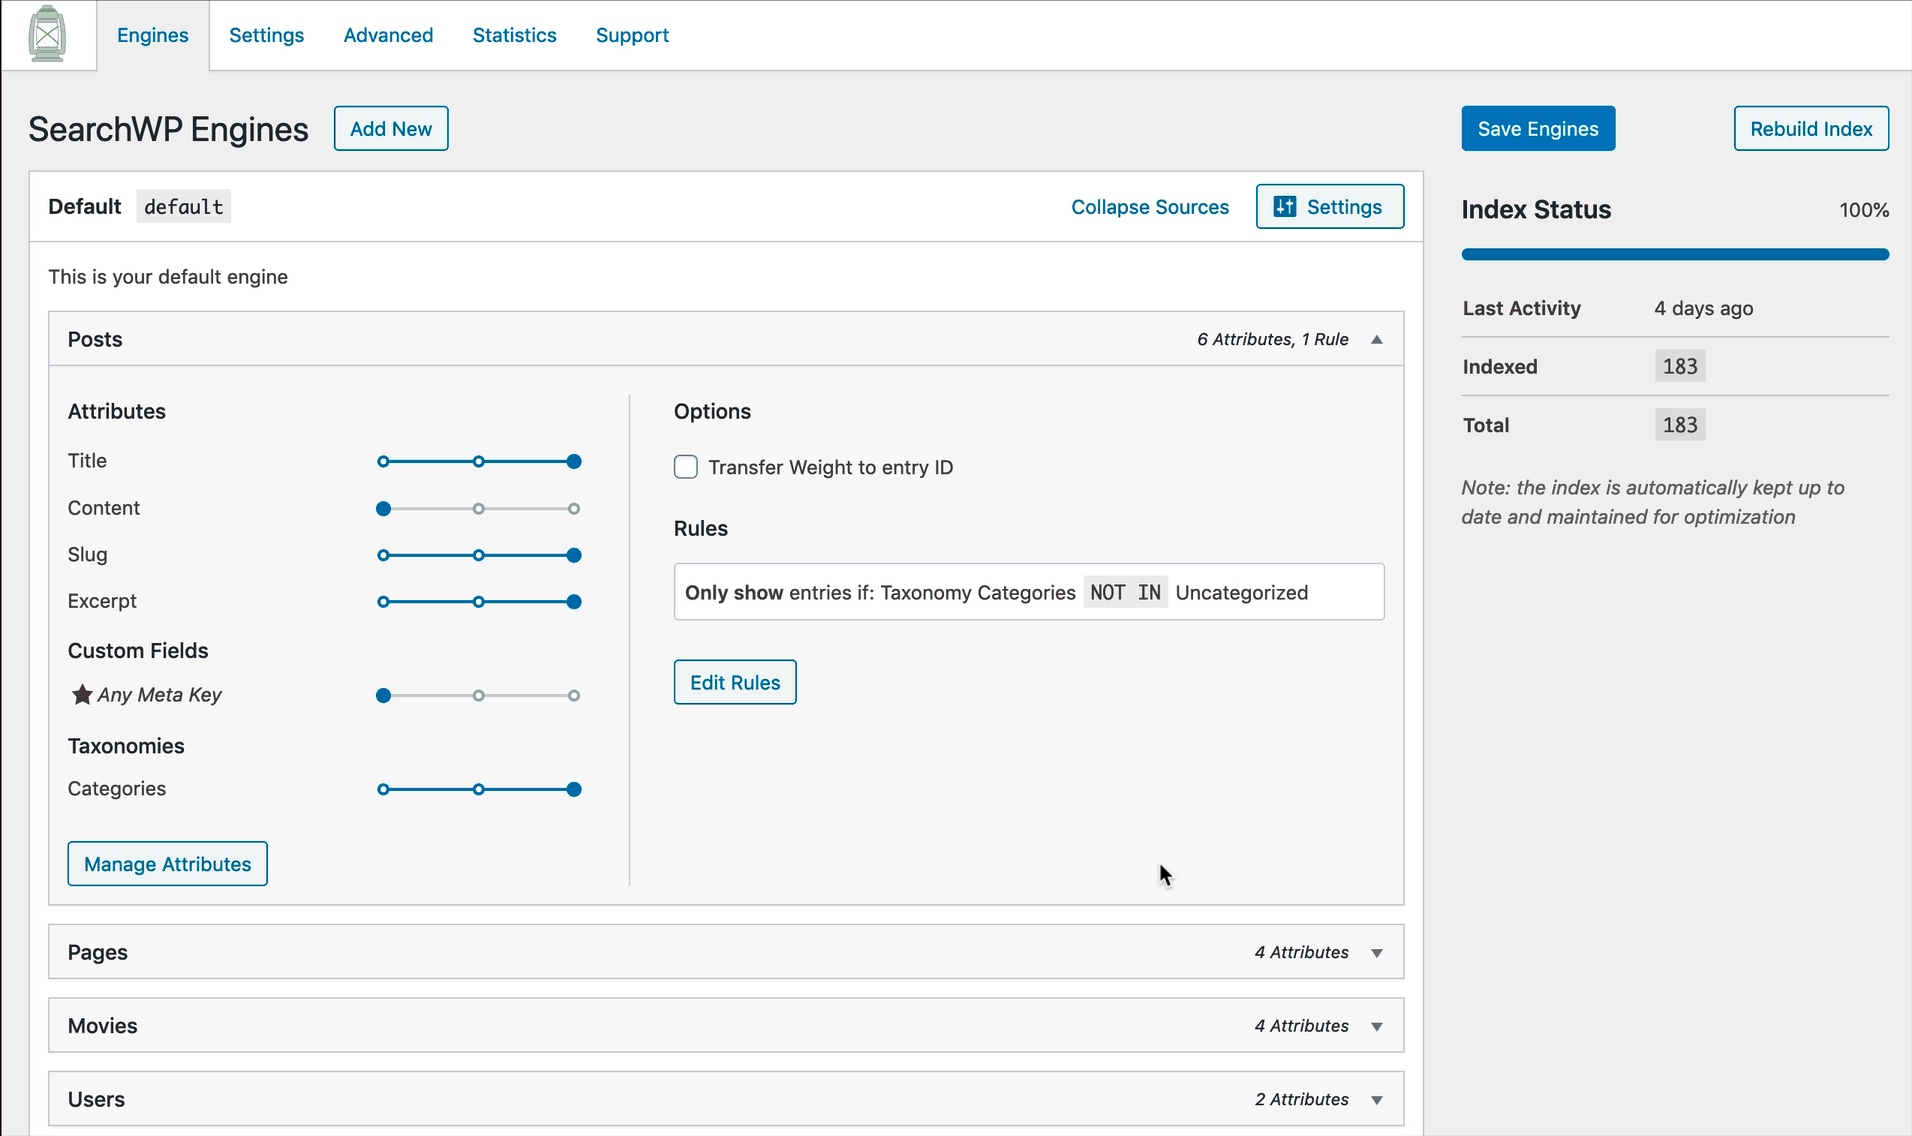Viewport: 1912px width, 1136px height.
Task: Click the star icon beside Any Meta Key
Action: pyautogui.click(x=82, y=694)
